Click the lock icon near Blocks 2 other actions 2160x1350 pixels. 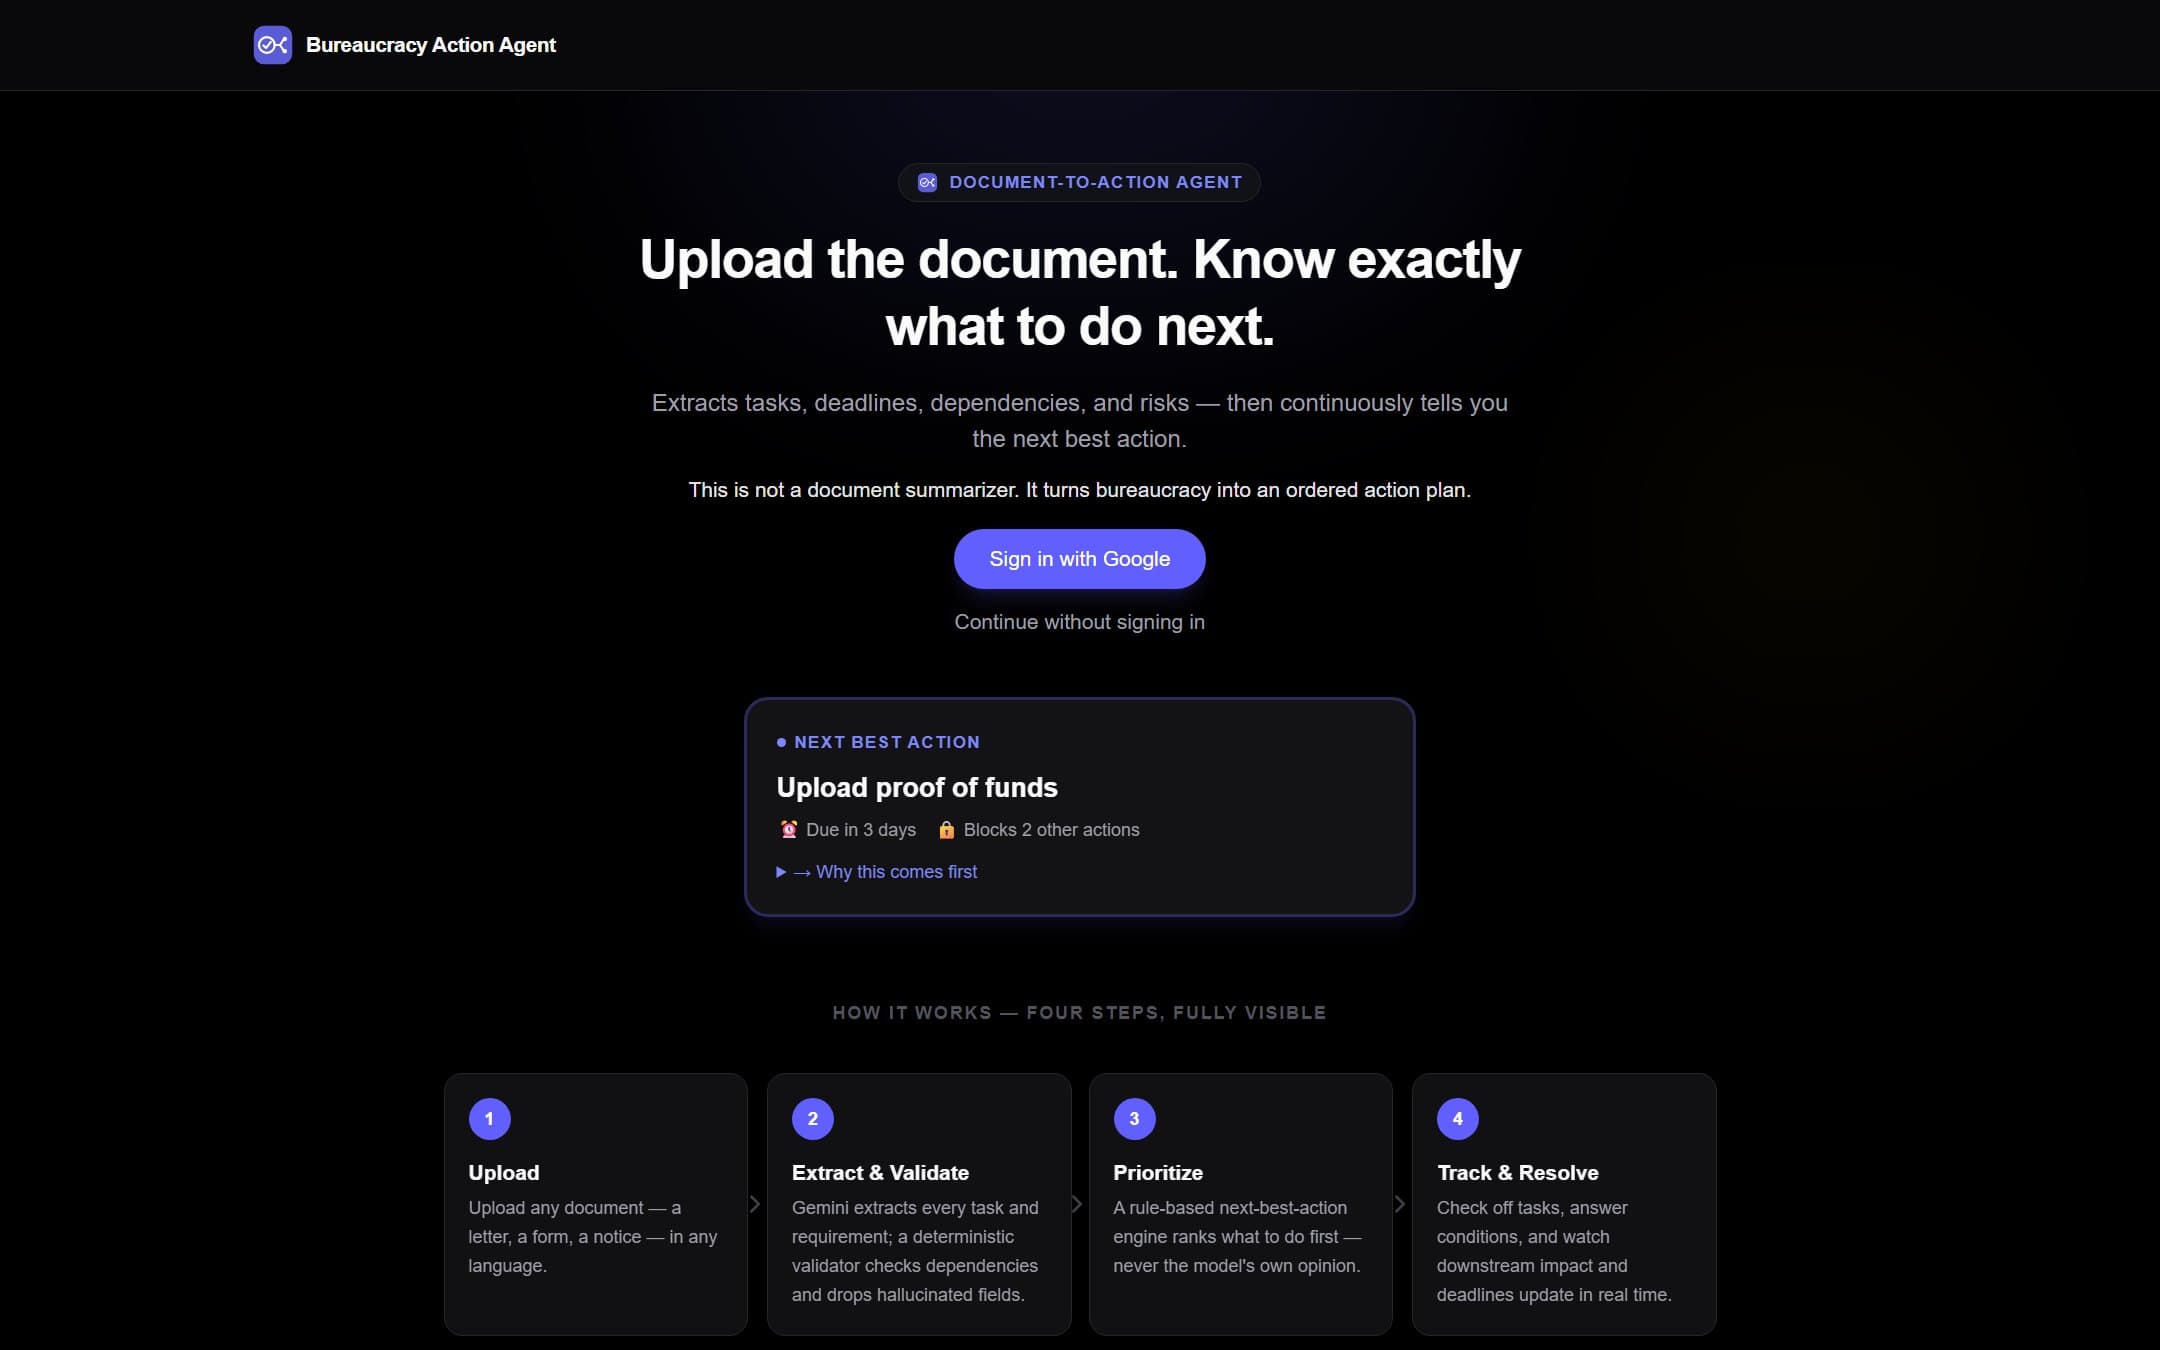(946, 829)
